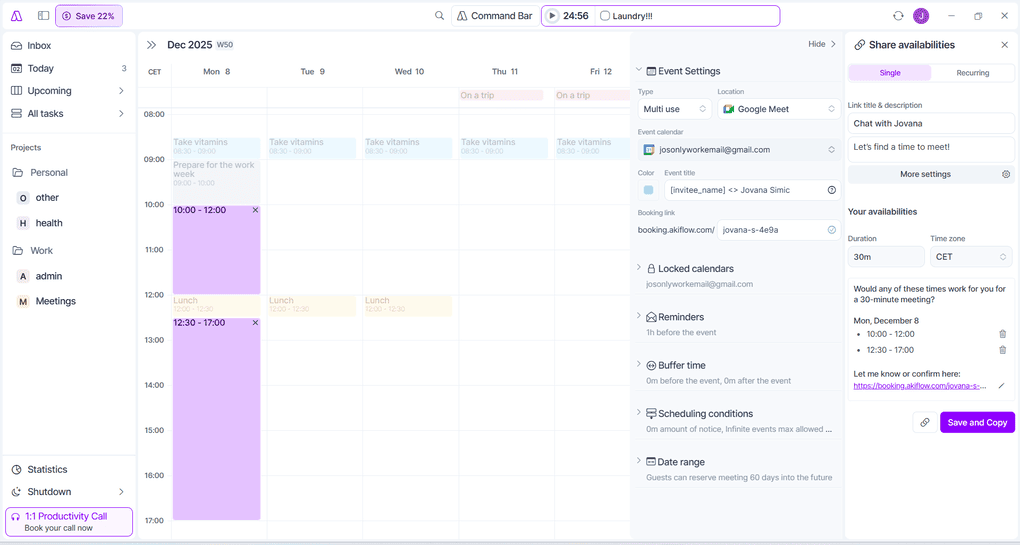The image size is (1020, 545).
Task: Edit the booking message pencil icon
Action: pyautogui.click(x=1001, y=386)
